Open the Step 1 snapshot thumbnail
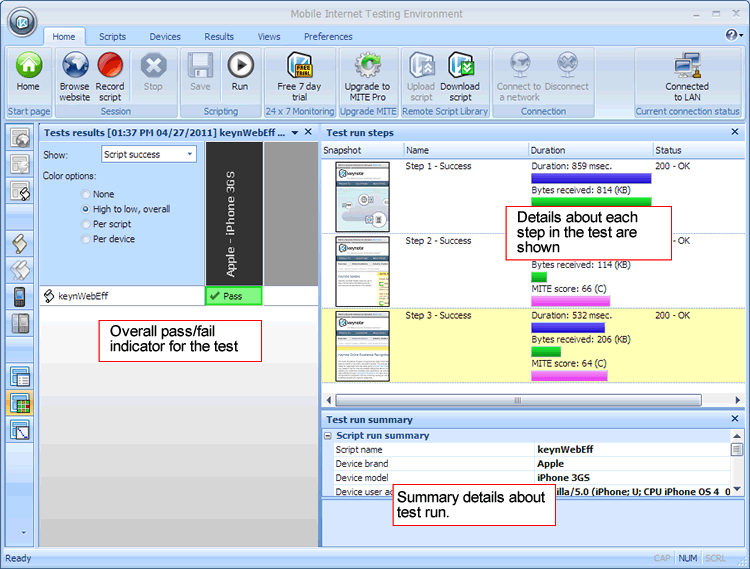Viewport: 750px width, 569px height. pyautogui.click(x=363, y=197)
